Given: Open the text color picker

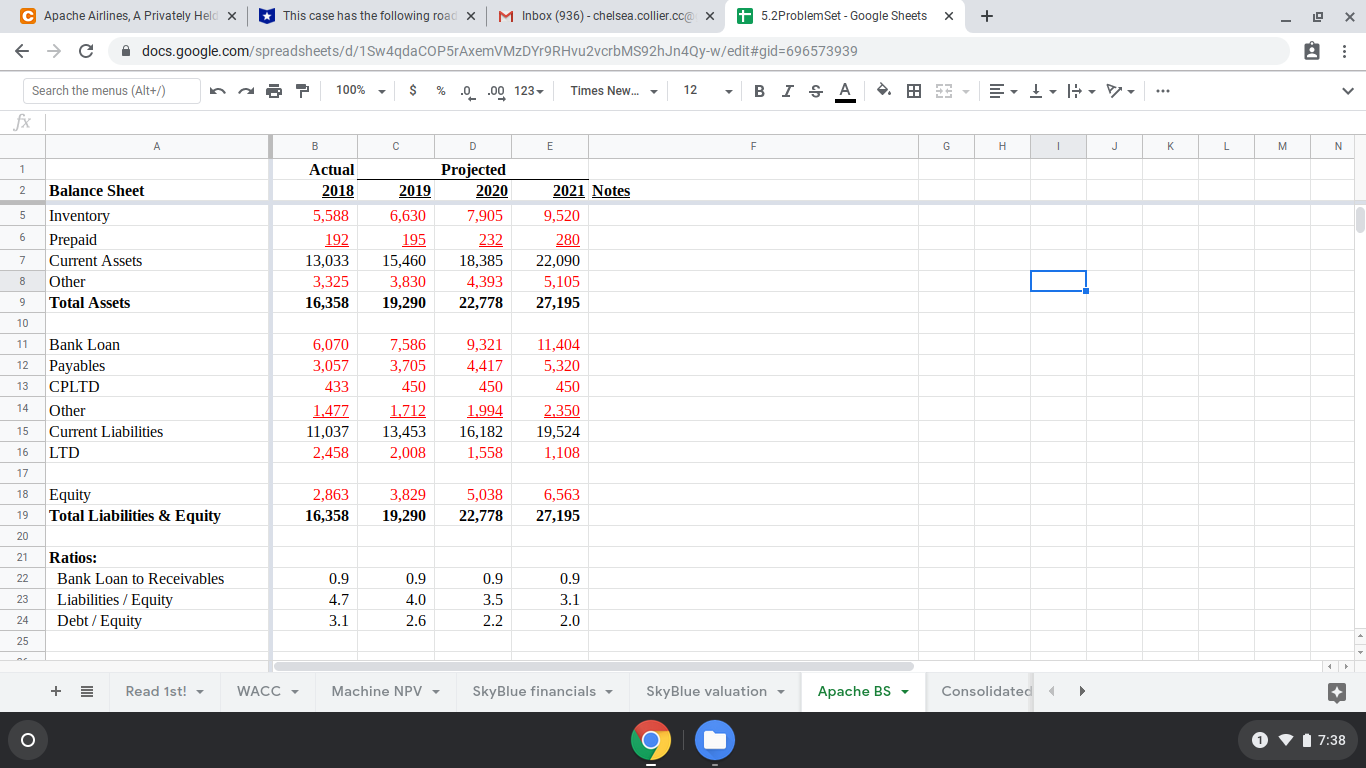Looking at the screenshot, I should tap(844, 91).
